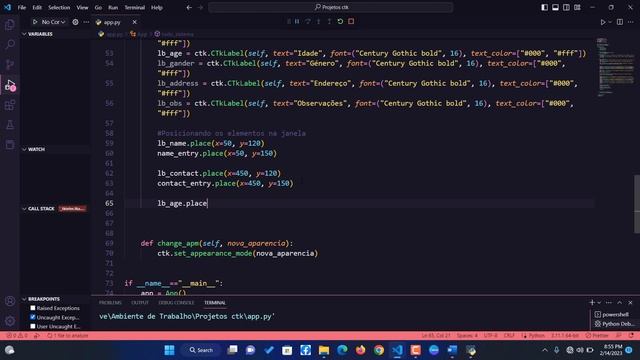The height and width of the screenshot is (360, 640).
Task: Click the CRLF end-of-line status item
Action: [x=509, y=336]
